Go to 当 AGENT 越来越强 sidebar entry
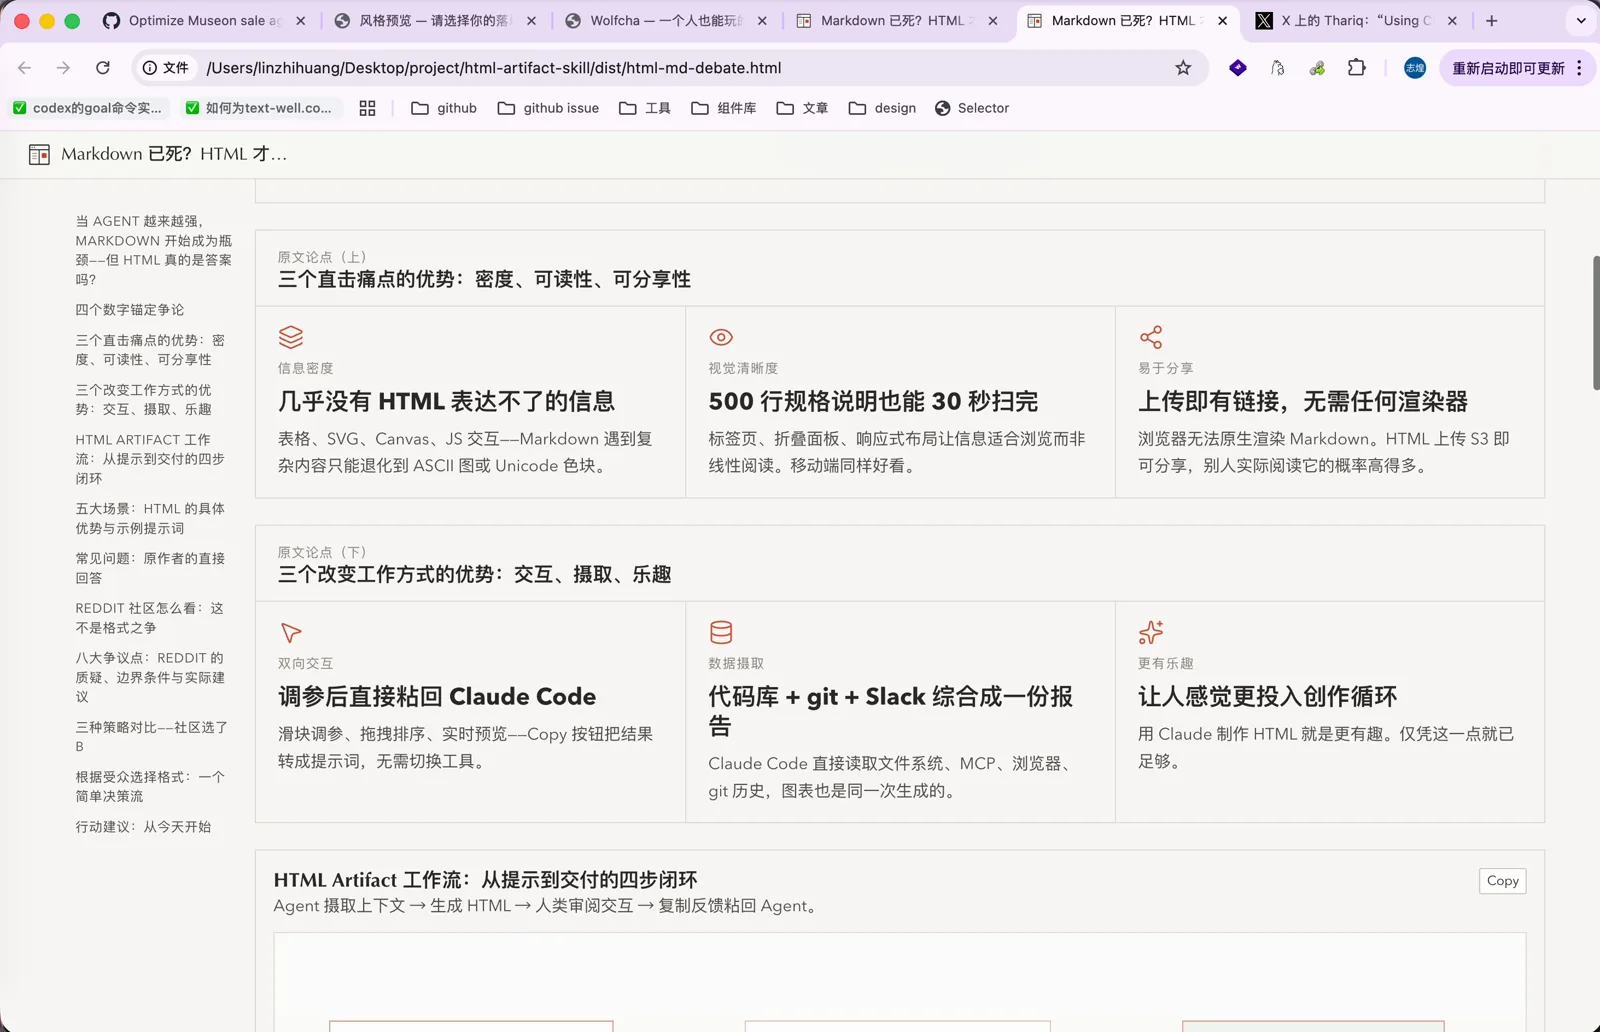Image resolution: width=1600 pixels, height=1032 pixels. [154, 250]
